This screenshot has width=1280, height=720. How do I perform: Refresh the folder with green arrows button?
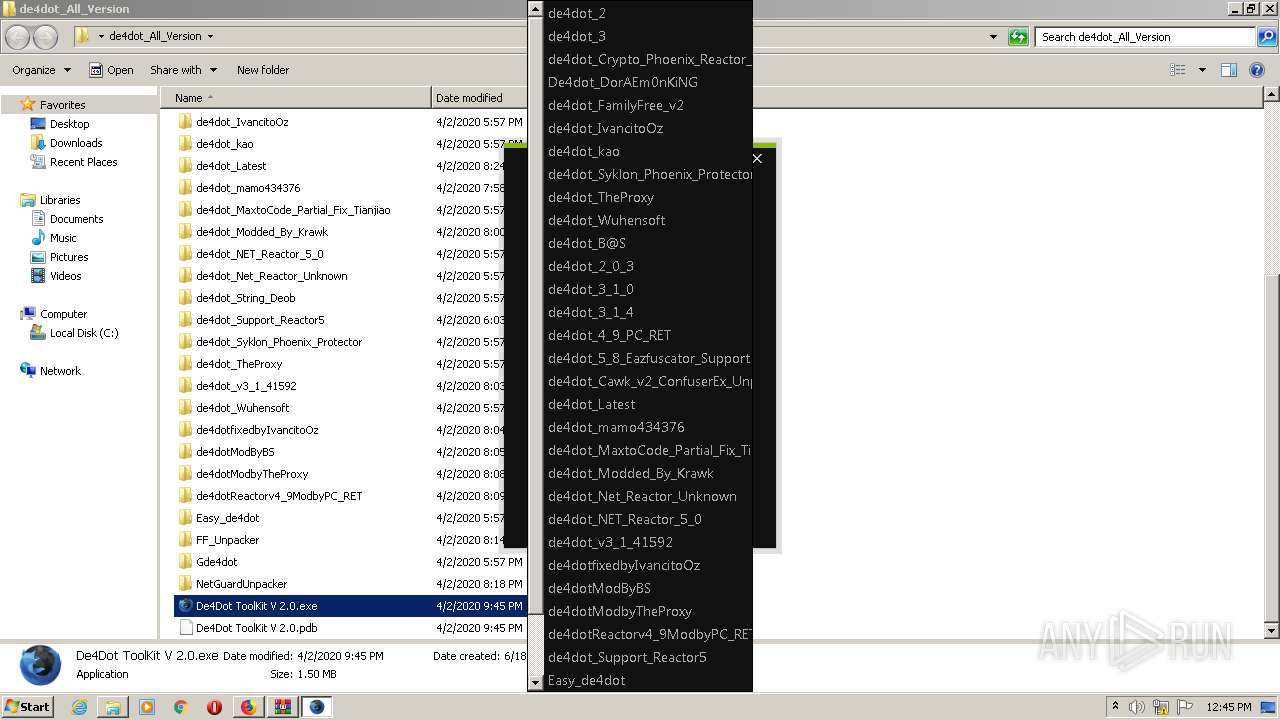(x=1018, y=37)
